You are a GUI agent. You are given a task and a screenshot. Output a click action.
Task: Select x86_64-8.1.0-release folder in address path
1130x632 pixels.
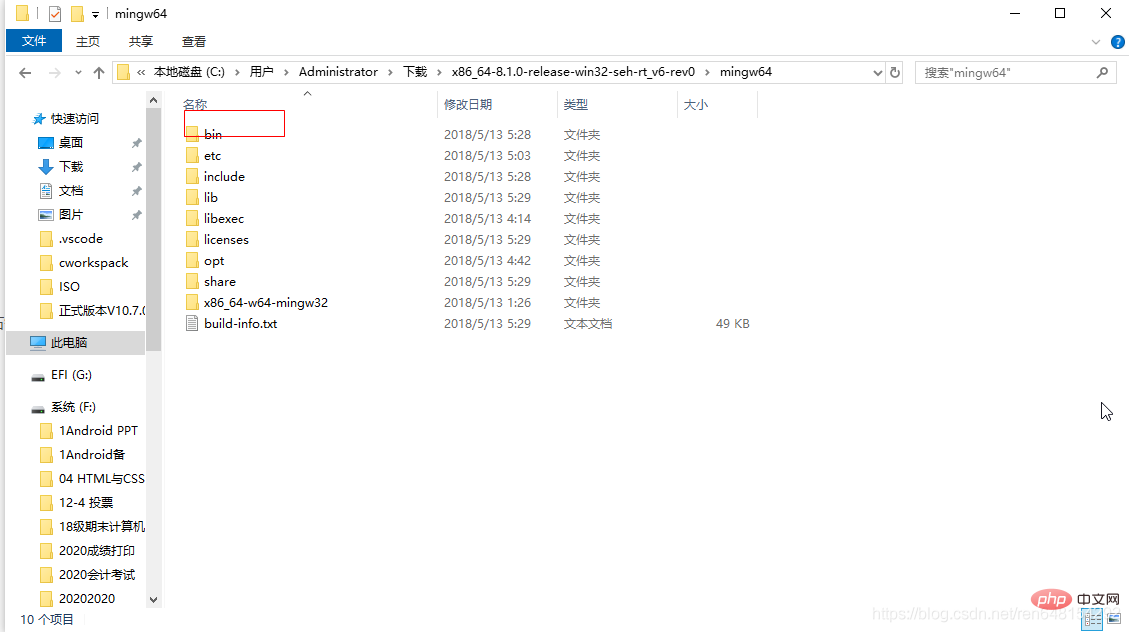point(573,72)
